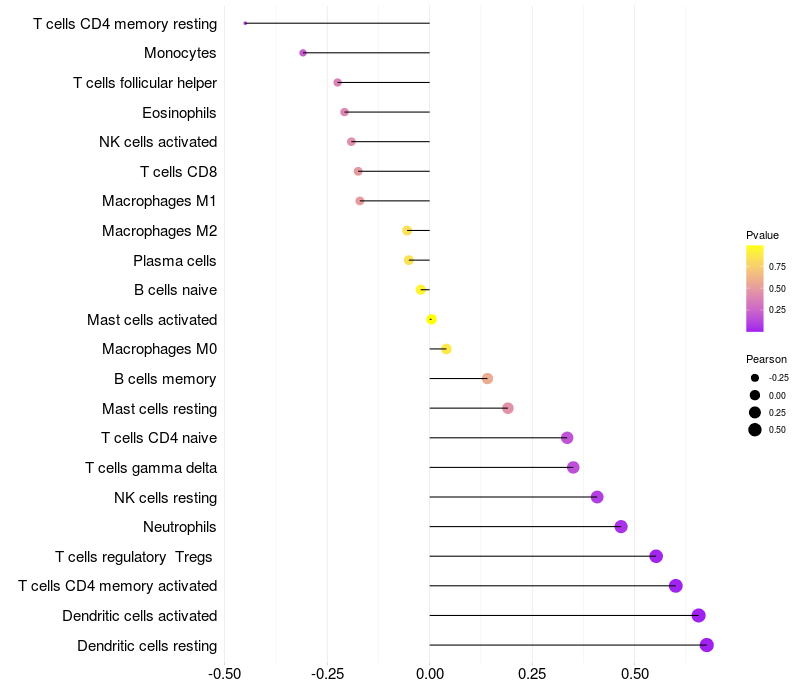The image size is (800, 700).
Task: Click the 0.50 Pearson legend dot
Action: coord(755,430)
